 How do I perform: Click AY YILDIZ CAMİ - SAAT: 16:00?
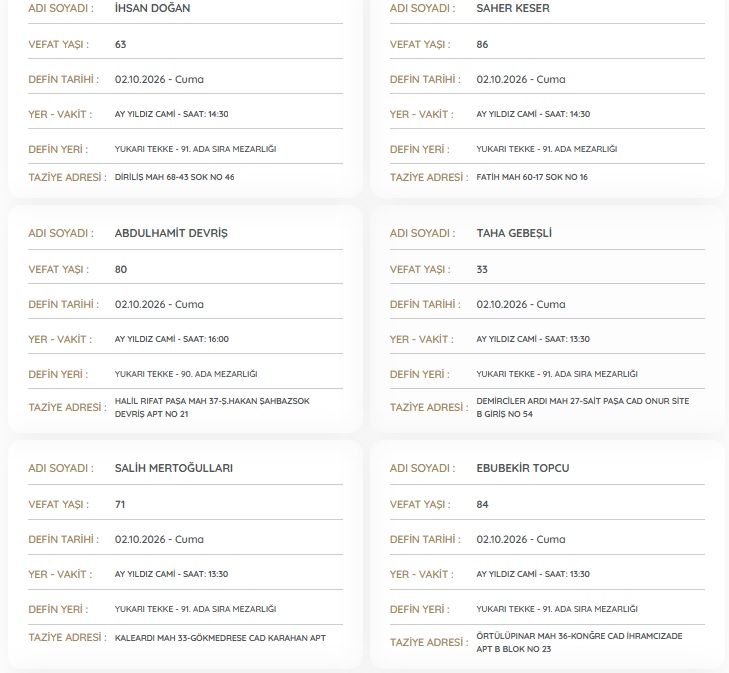pyautogui.click(x=172, y=339)
